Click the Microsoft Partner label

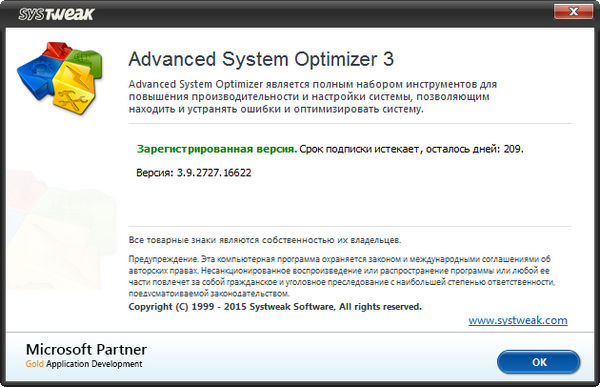click(x=86, y=349)
